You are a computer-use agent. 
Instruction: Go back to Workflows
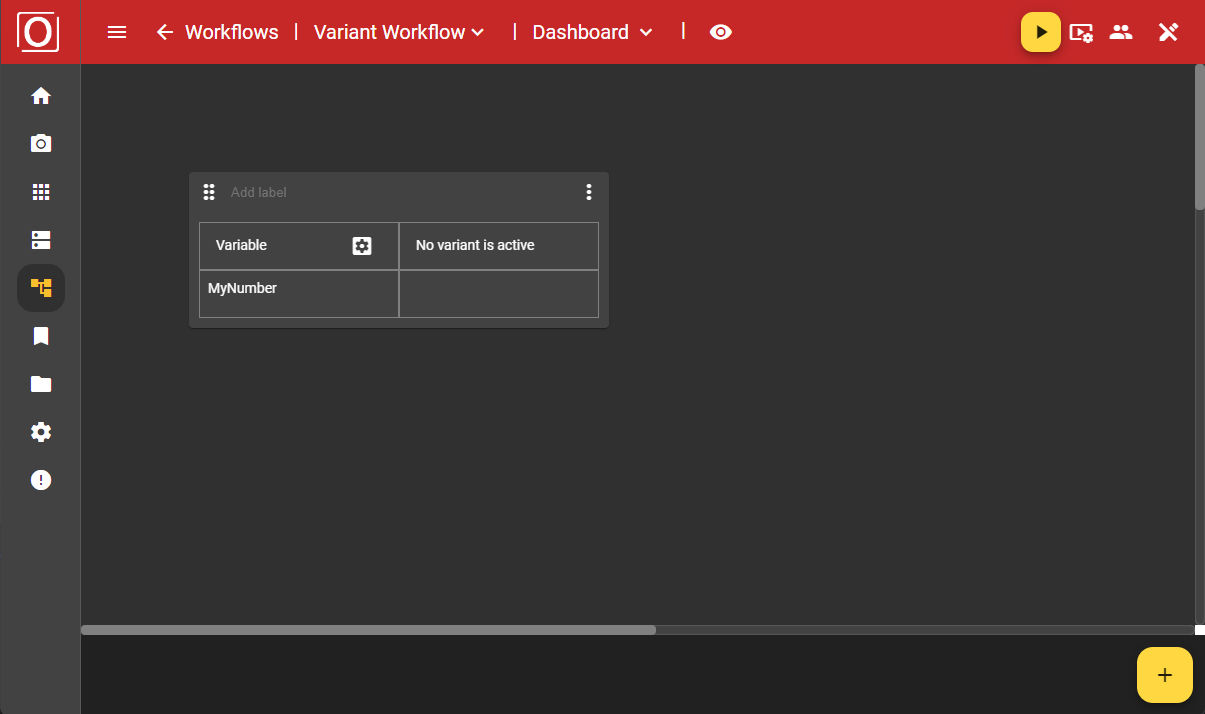(x=217, y=32)
